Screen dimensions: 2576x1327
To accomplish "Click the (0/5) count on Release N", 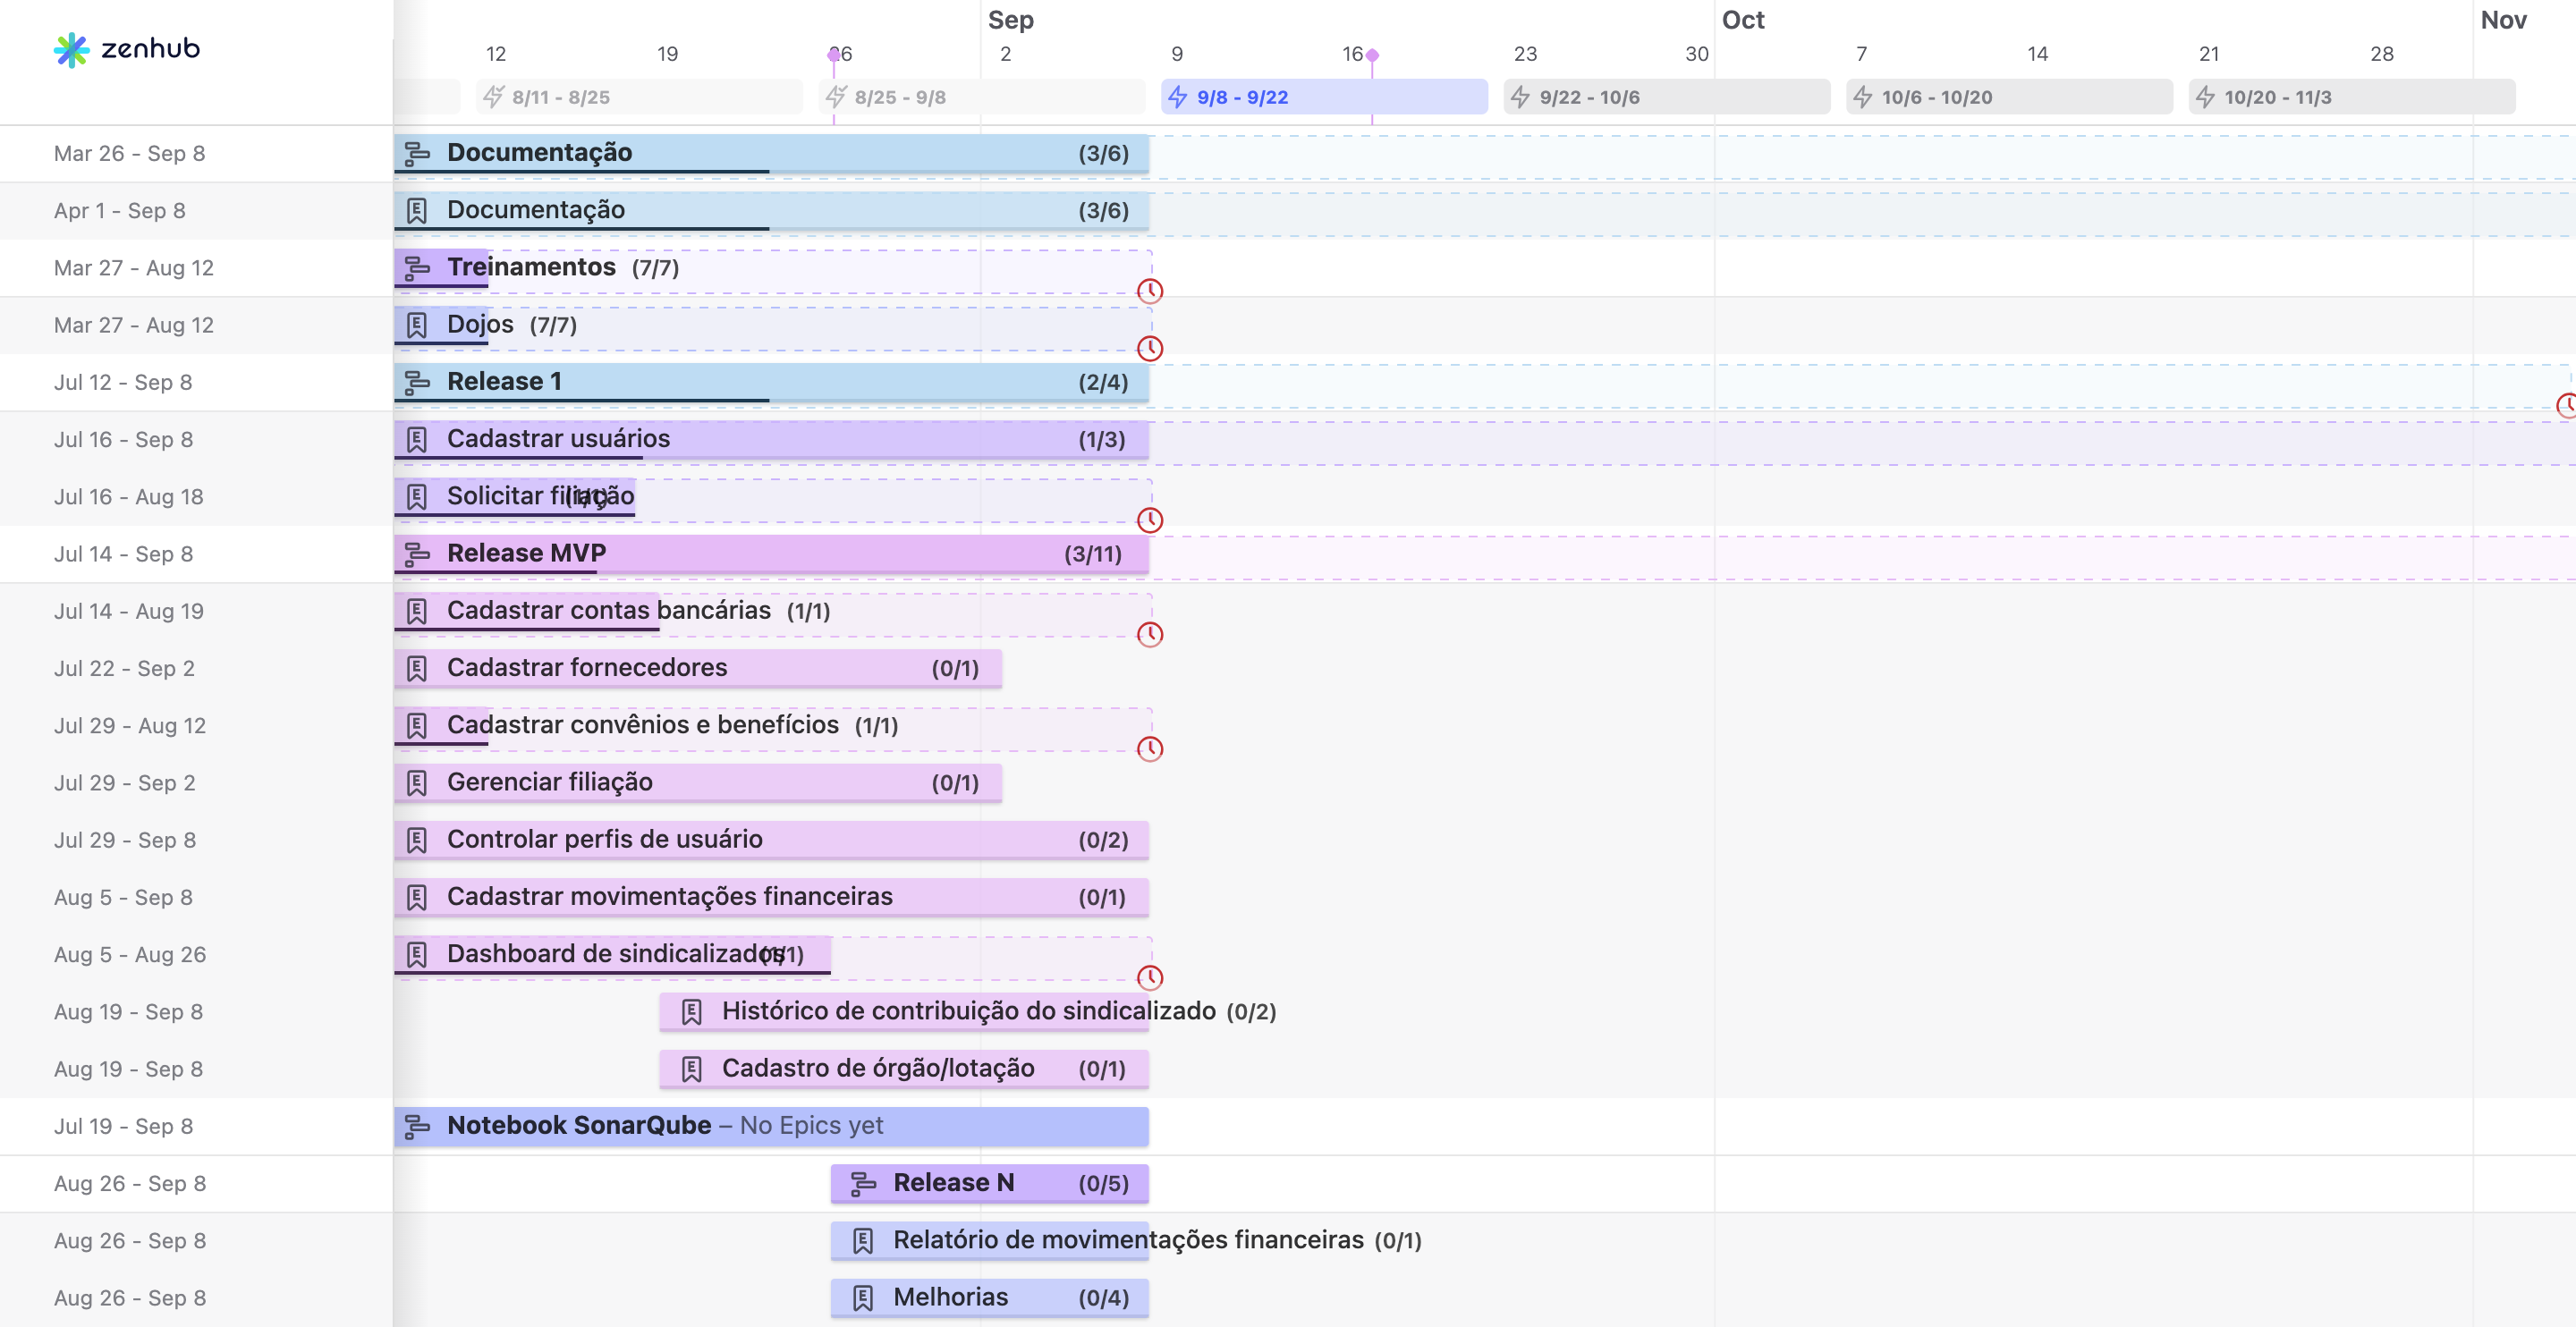I will pyautogui.click(x=1104, y=1184).
